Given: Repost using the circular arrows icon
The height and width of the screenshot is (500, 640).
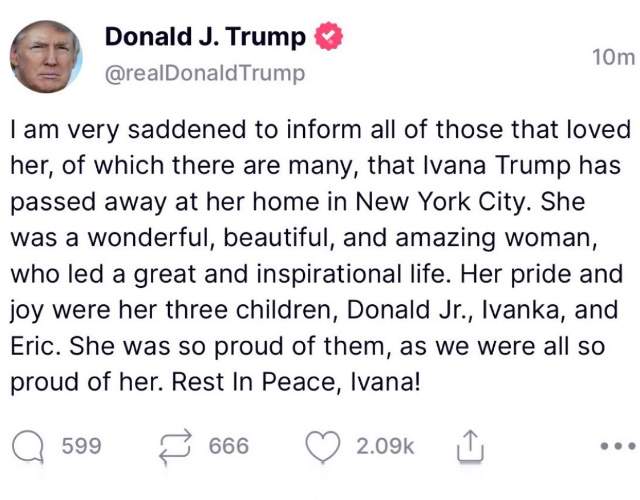Looking at the screenshot, I should click(x=176, y=447).
